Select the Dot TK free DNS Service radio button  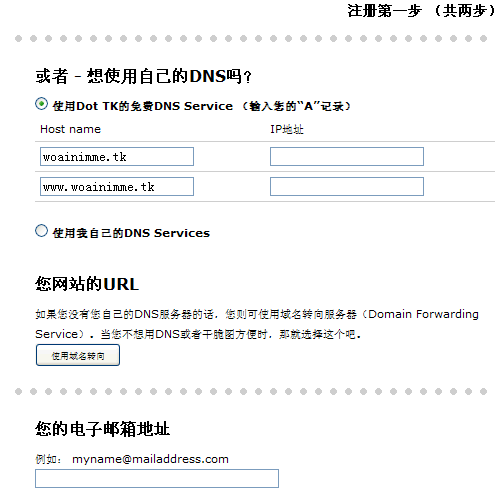click(41, 104)
